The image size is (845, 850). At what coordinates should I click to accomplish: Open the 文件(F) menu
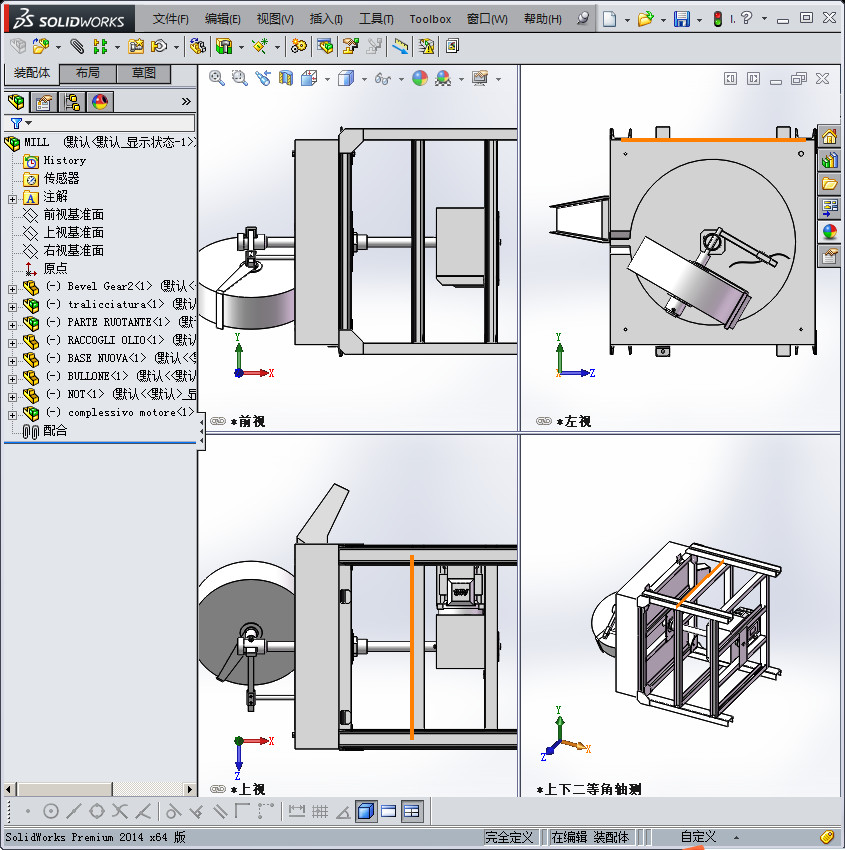point(170,19)
